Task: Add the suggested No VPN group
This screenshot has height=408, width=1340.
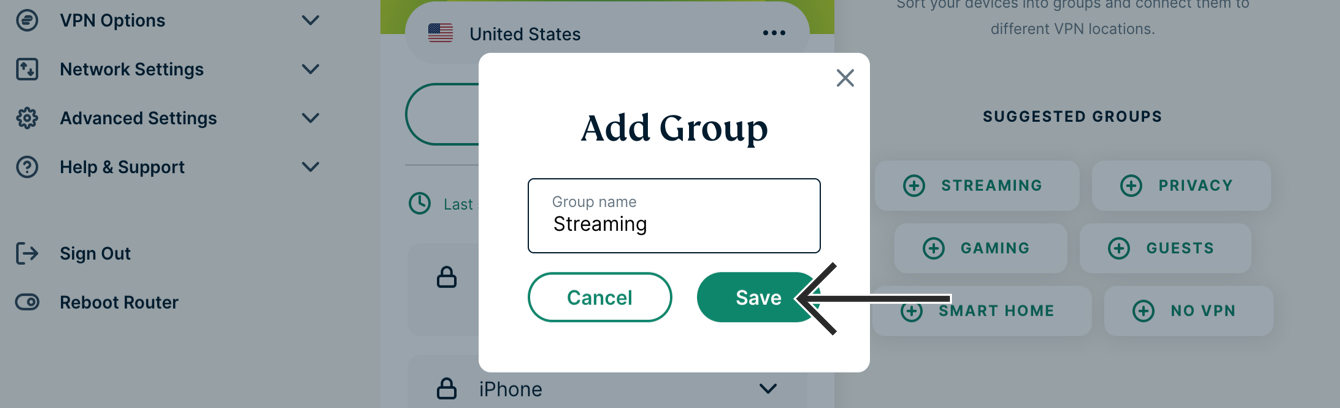Action: (1188, 311)
